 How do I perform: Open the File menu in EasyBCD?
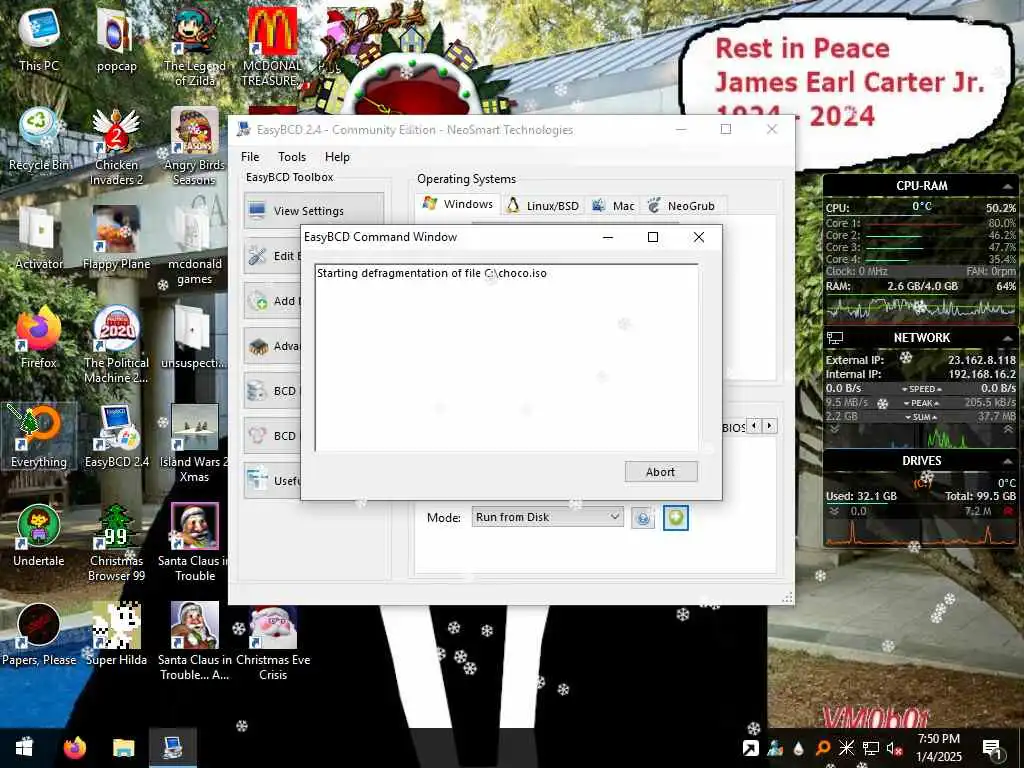[250, 157]
